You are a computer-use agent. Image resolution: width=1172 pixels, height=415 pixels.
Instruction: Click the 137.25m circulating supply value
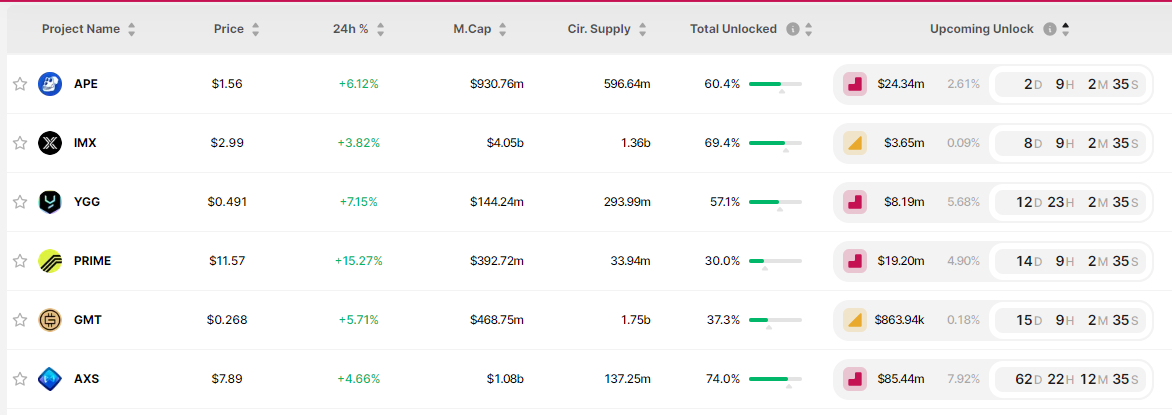pyautogui.click(x=627, y=379)
